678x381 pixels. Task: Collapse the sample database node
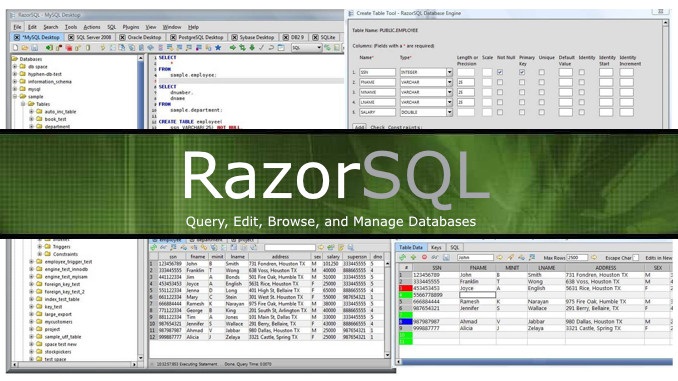15,96
